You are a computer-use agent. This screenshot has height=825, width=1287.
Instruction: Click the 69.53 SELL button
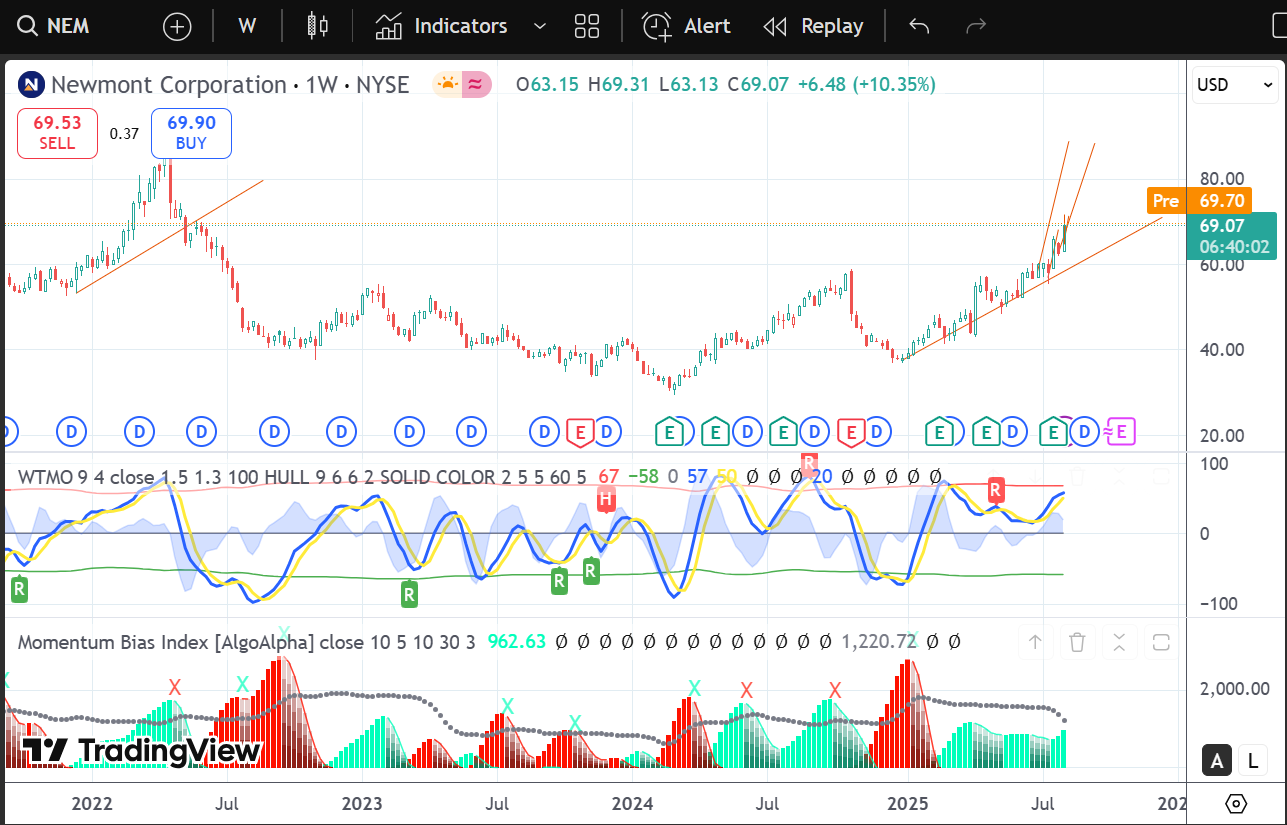pyautogui.click(x=57, y=133)
